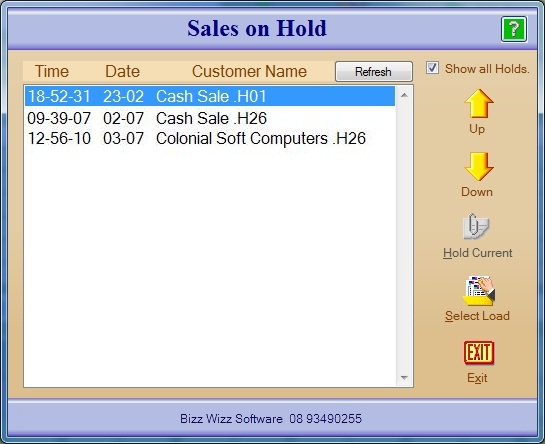Click the Time column header
The image size is (545, 444).
point(52,71)
